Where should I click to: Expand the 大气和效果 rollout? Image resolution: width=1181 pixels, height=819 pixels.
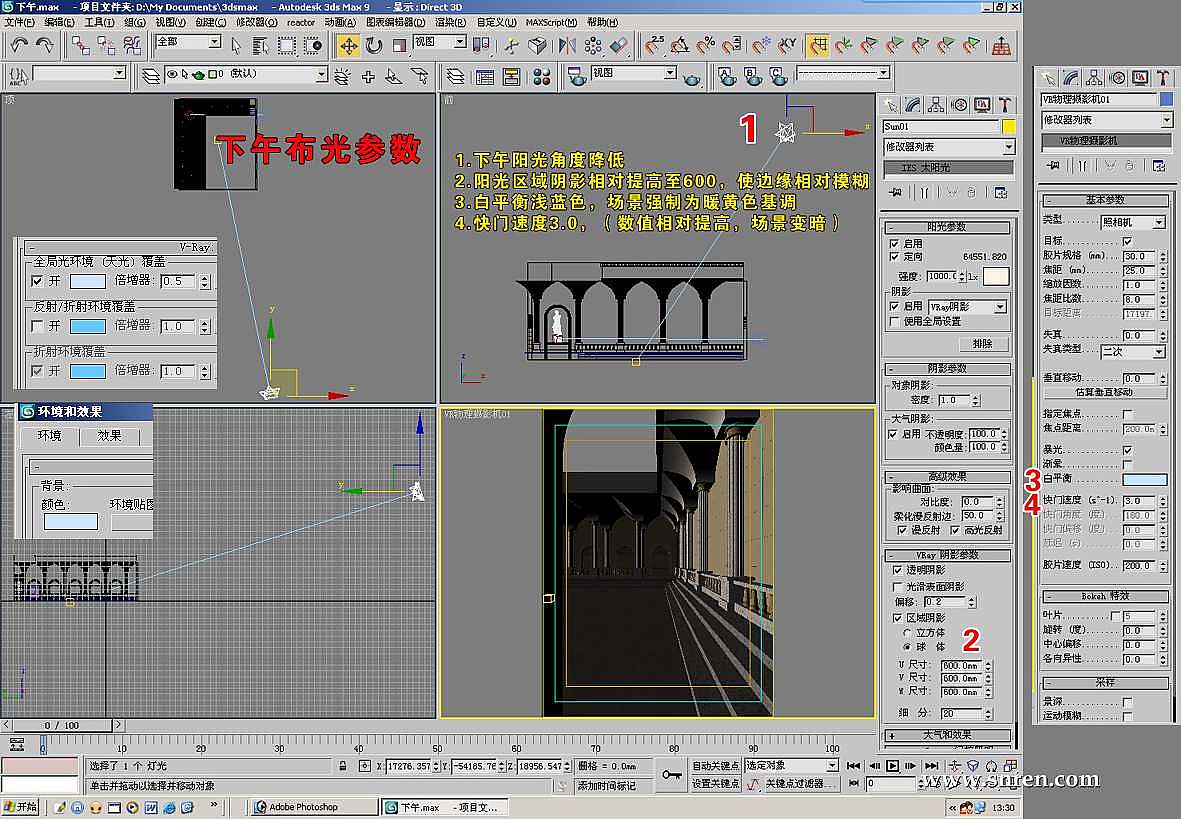(x=946, y=735)
